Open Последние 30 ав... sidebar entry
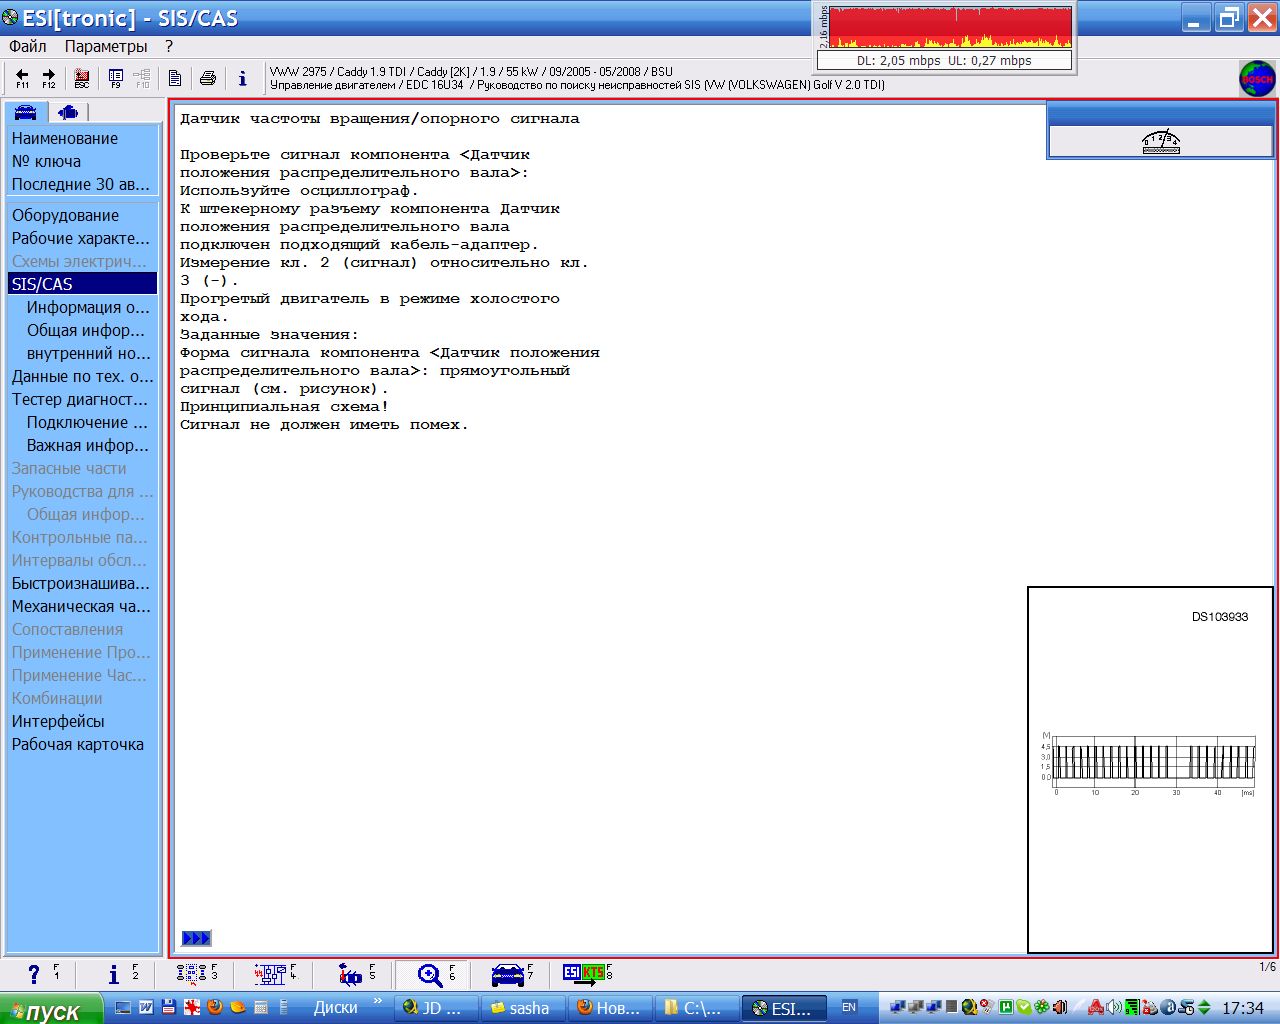Image resolution: width=1280 pixels, height=1024 pixels. coord(83,184)
